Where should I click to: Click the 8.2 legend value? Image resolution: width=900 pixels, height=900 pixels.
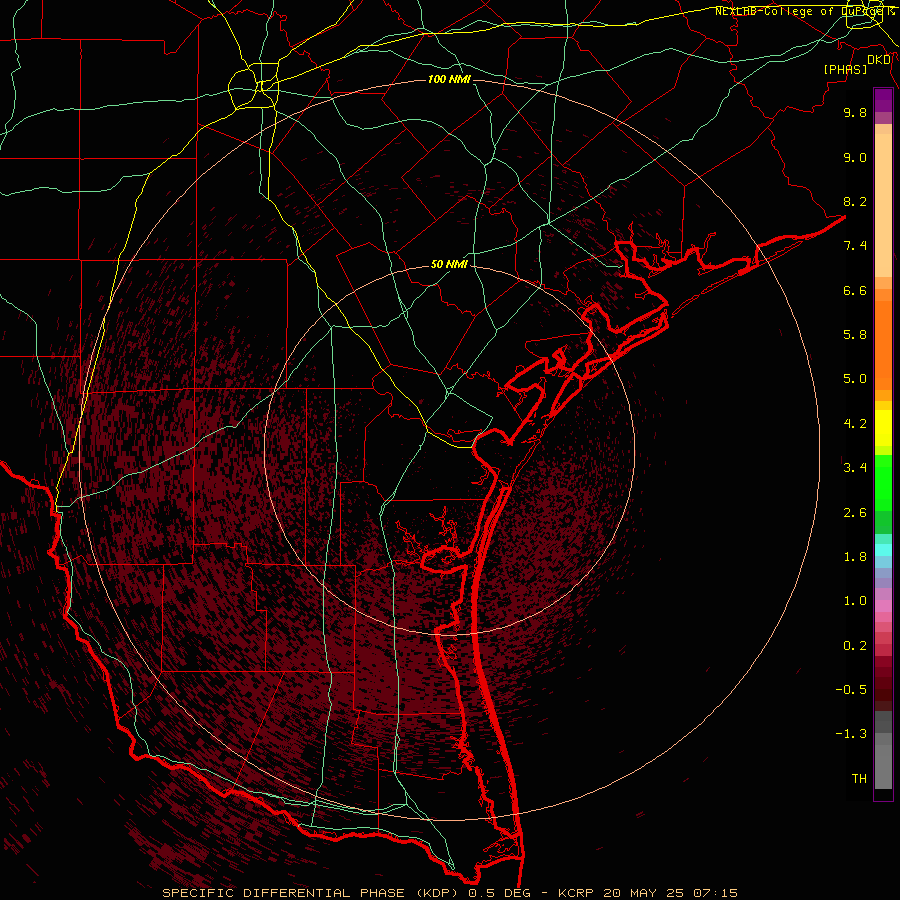click(x=855, y=201)
